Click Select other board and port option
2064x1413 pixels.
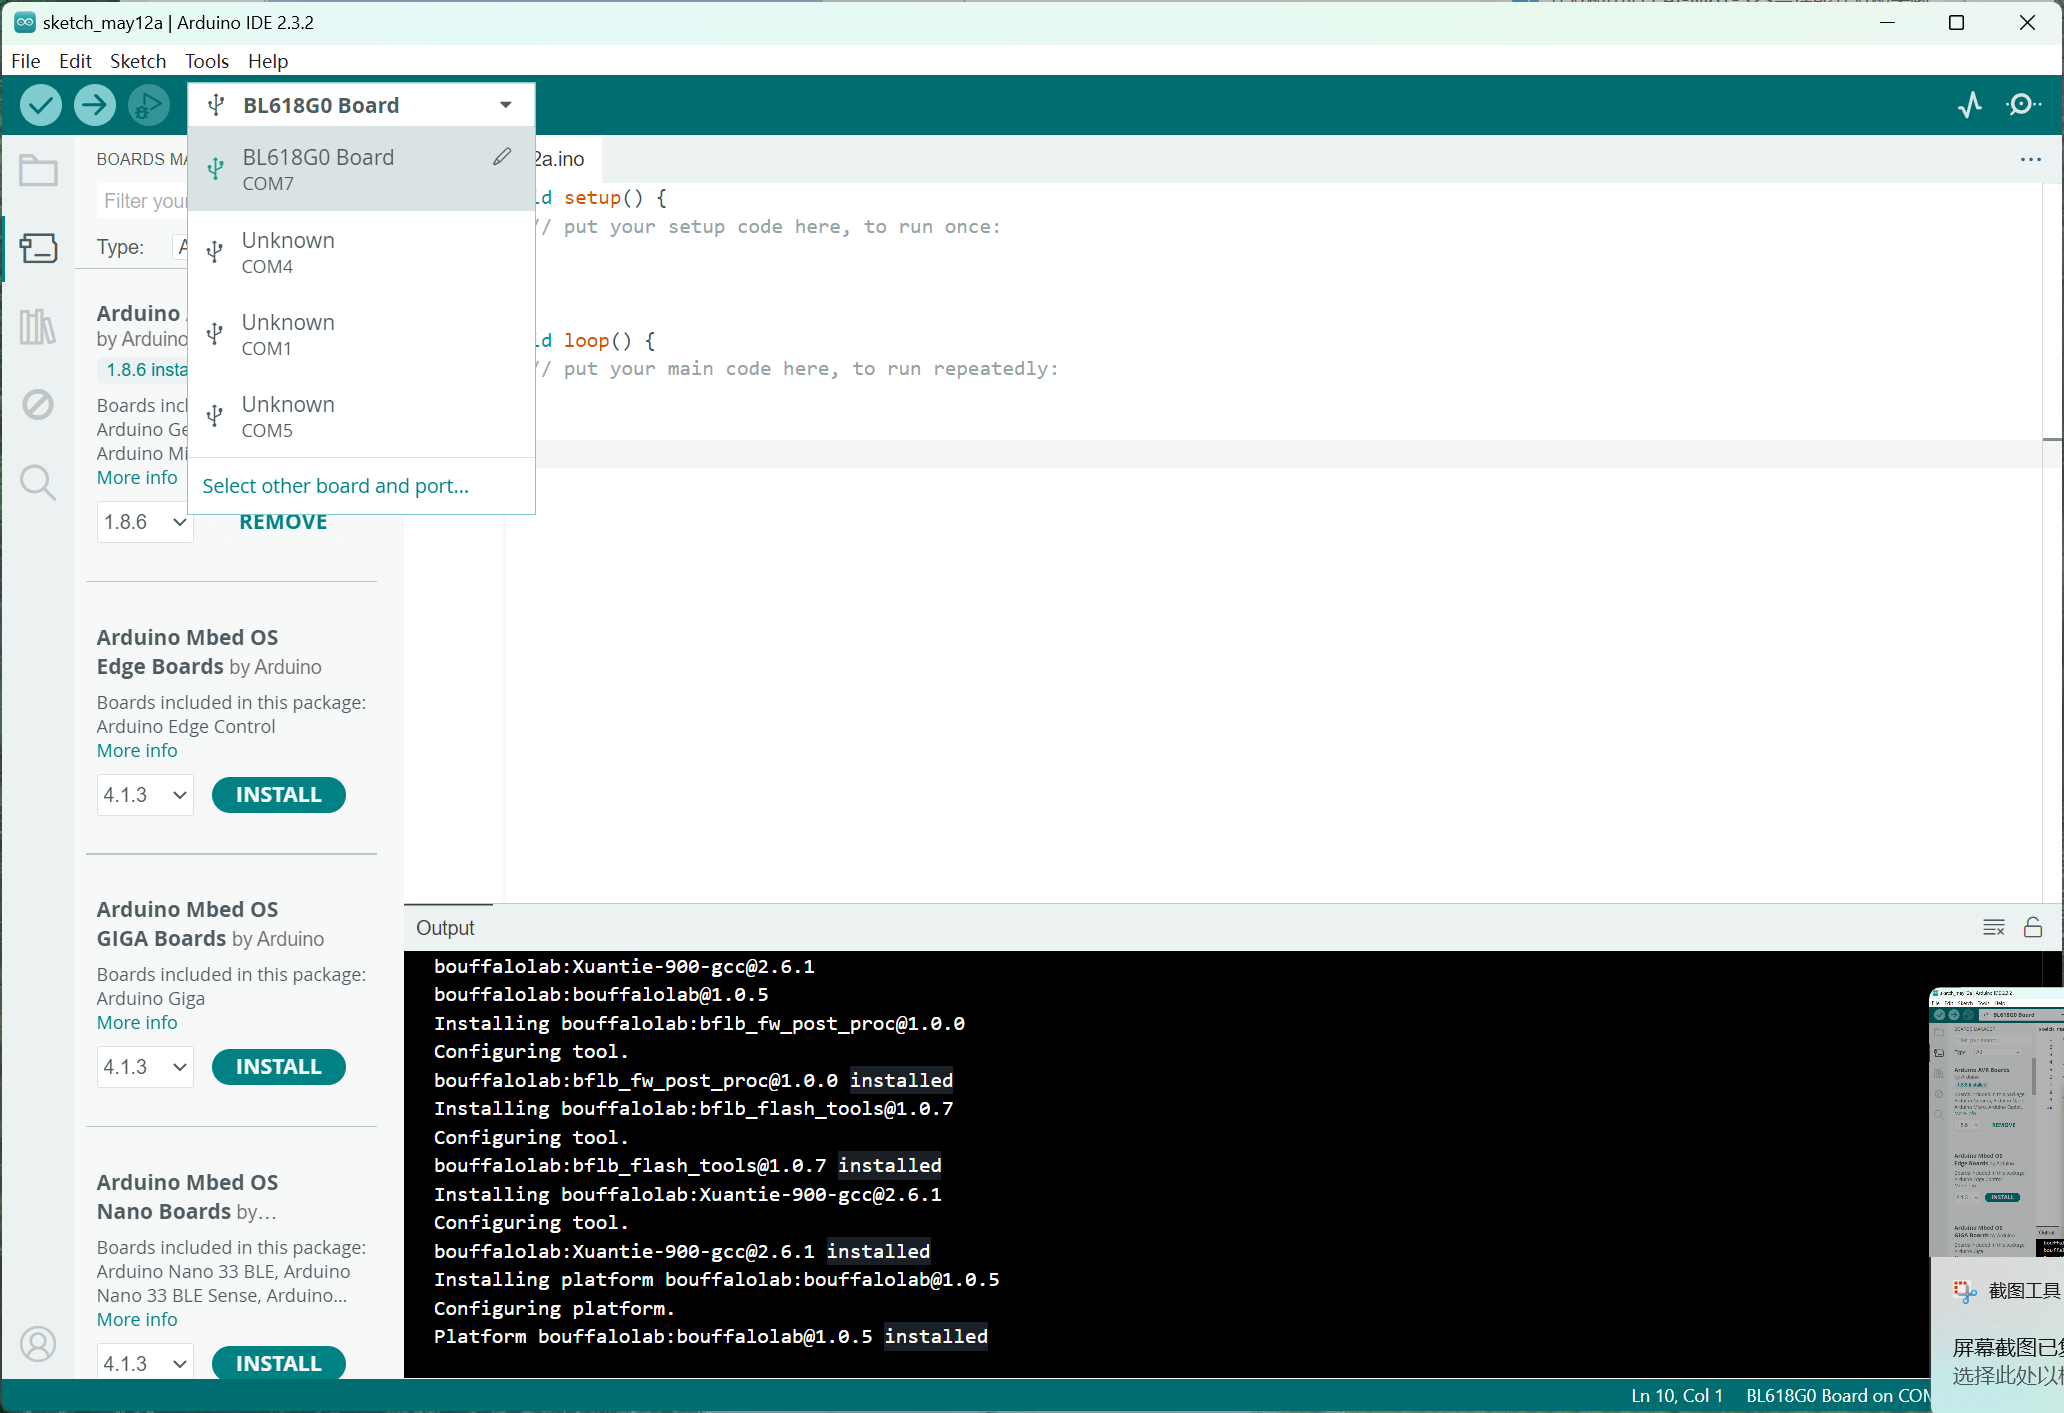click(x=334, y=485)
